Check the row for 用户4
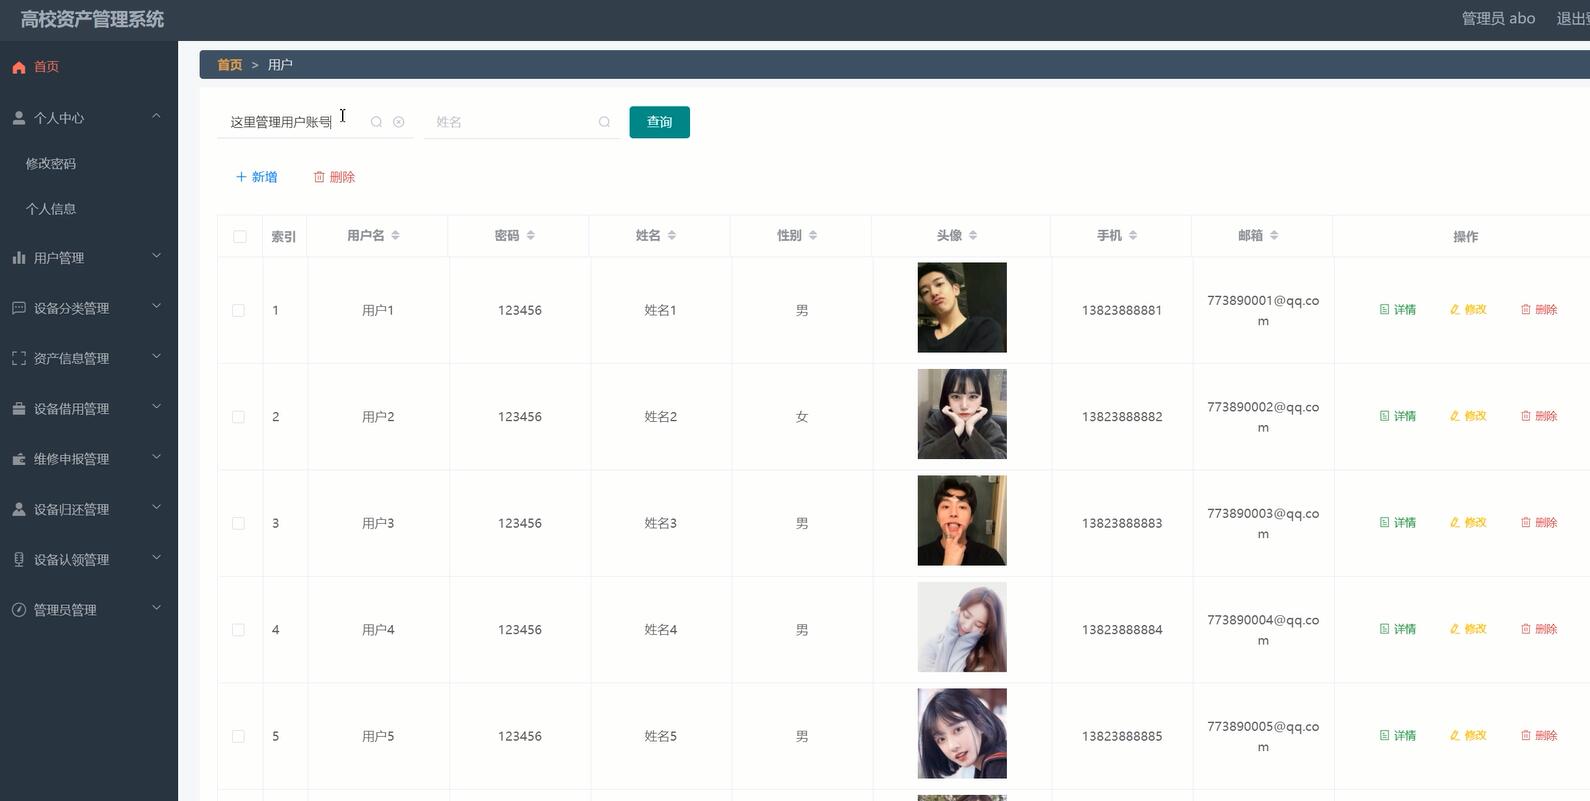 coord(238,630)
